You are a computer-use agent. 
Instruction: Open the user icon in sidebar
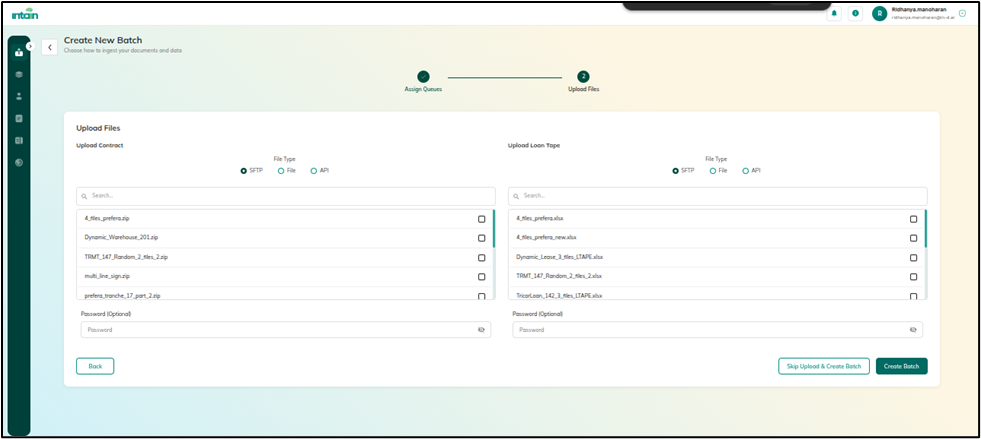click(x=19, y=96)
